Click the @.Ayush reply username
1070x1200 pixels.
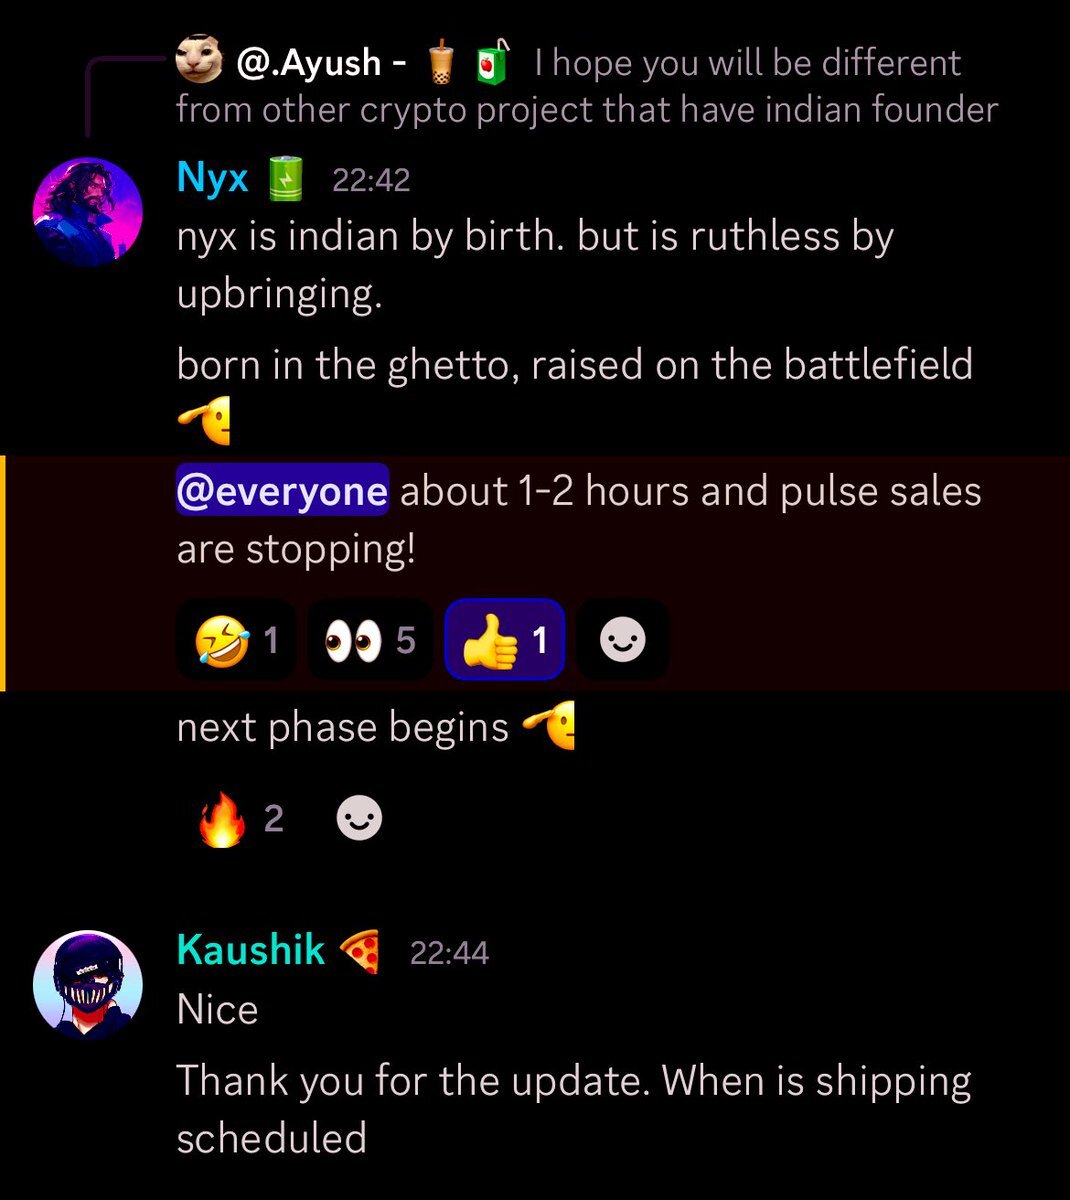coord(309,63)
